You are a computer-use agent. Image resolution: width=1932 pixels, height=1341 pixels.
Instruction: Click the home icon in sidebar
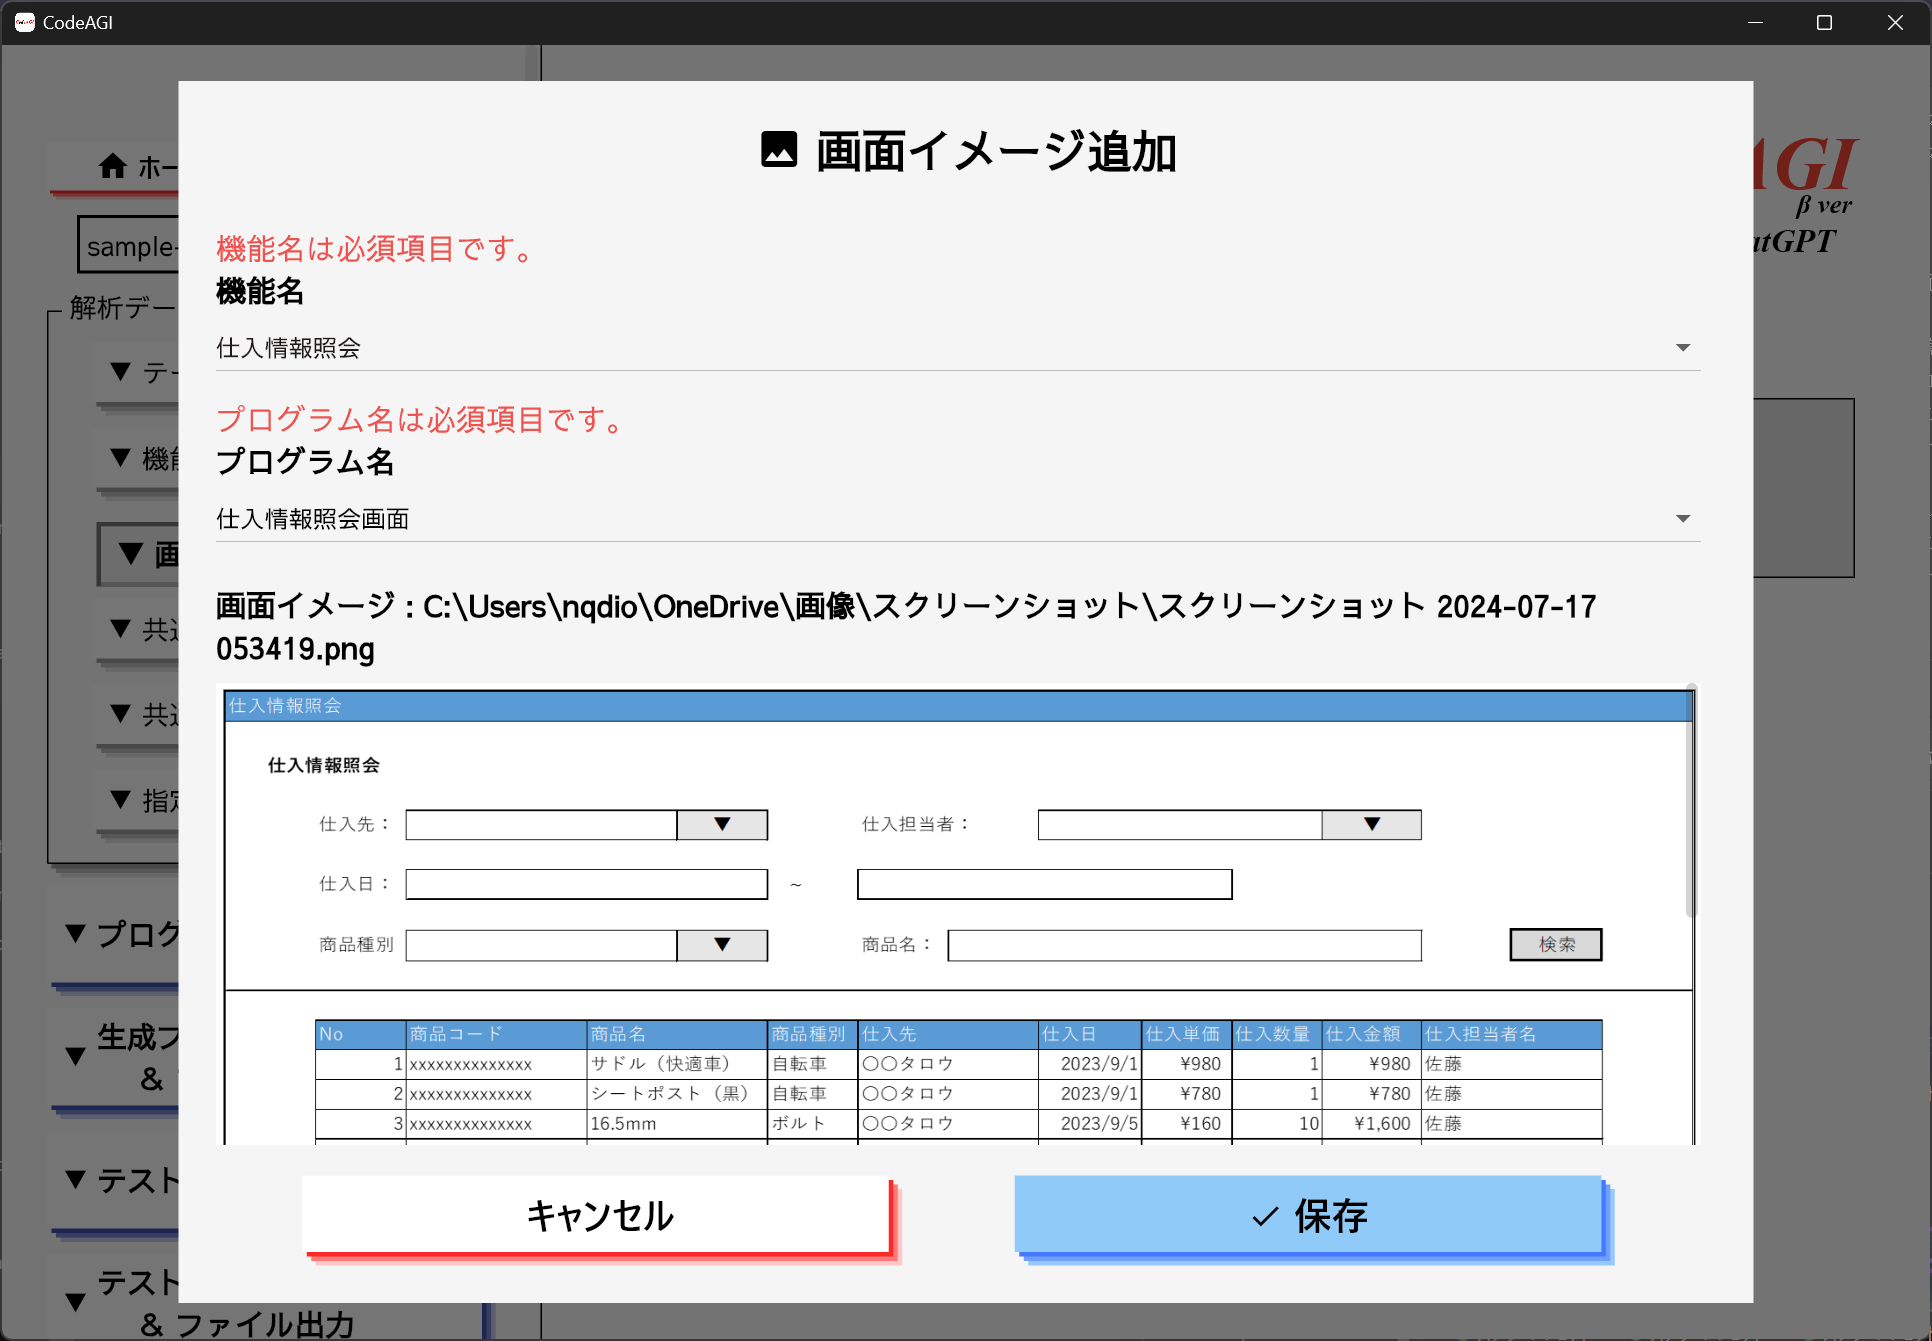coord(113,166)
